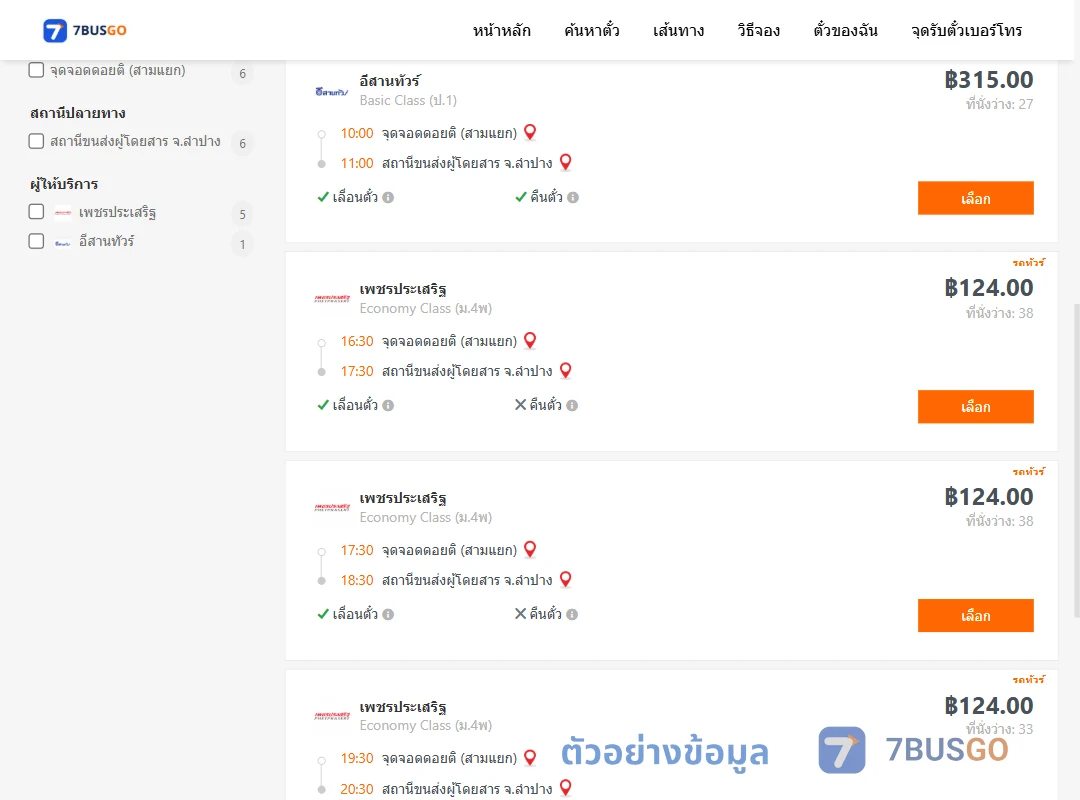The height and width of the screenshot is (800, 1080).
Task: Open the วิธีจอง menu item
Action: click(x=758, y=30)
